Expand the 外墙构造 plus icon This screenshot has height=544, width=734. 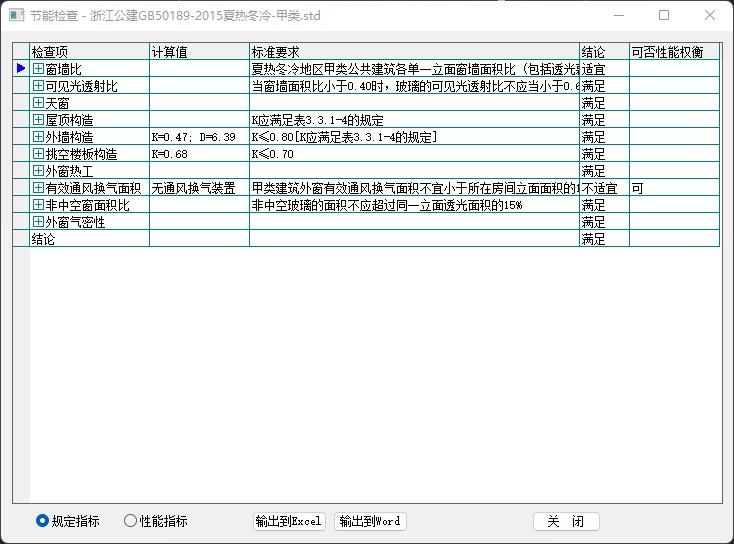pos(38,137)
